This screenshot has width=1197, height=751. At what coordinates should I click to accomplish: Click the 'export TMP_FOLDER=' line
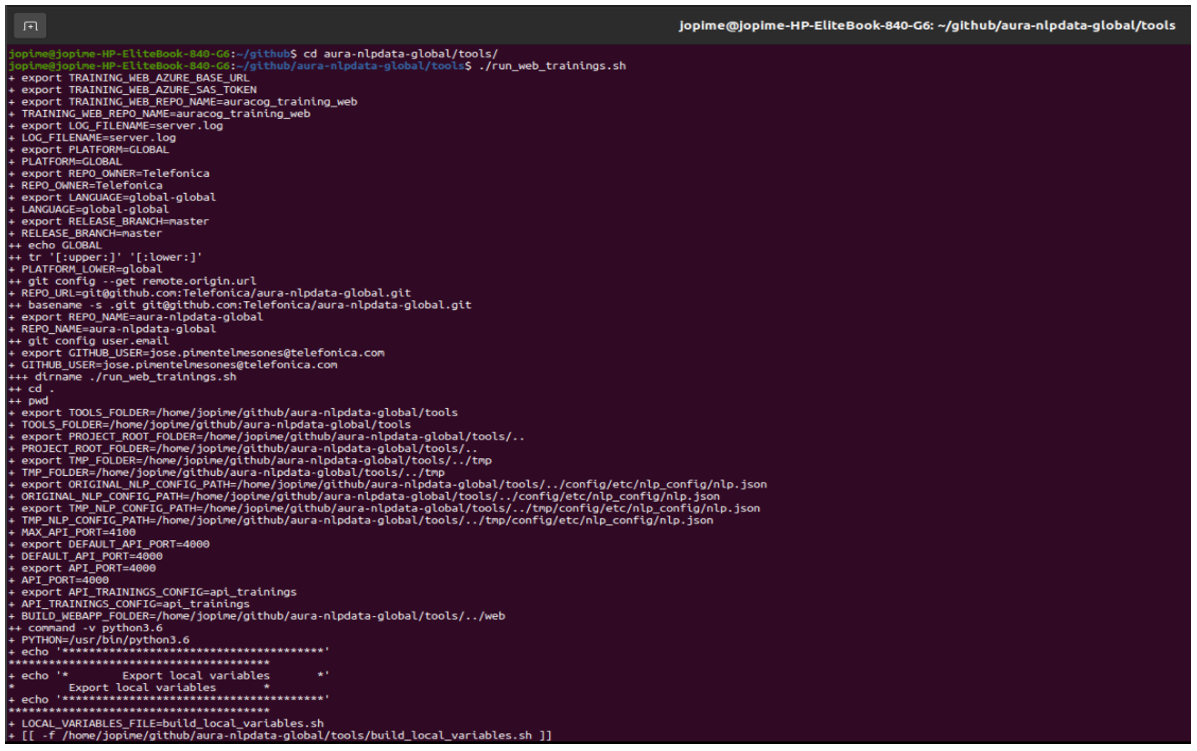(250, 460)
